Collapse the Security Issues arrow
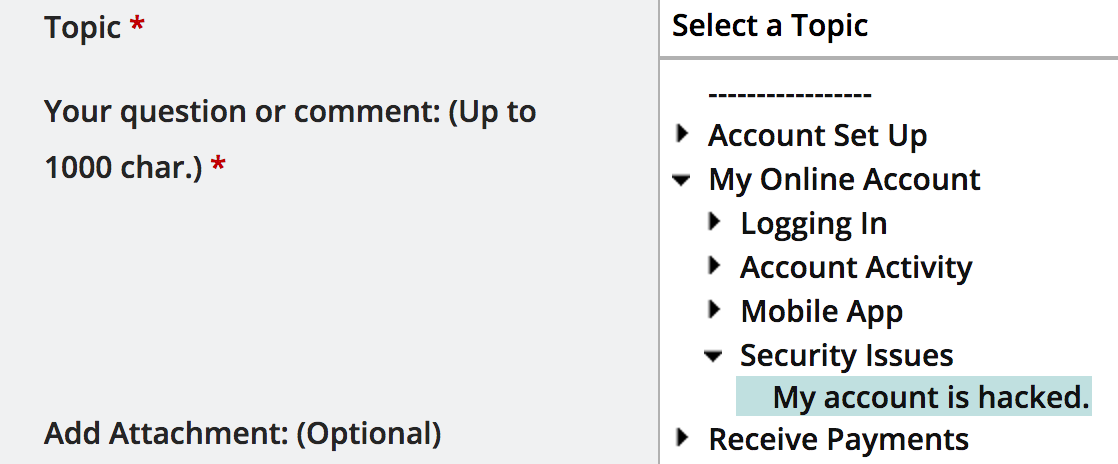 pos(714,356)
